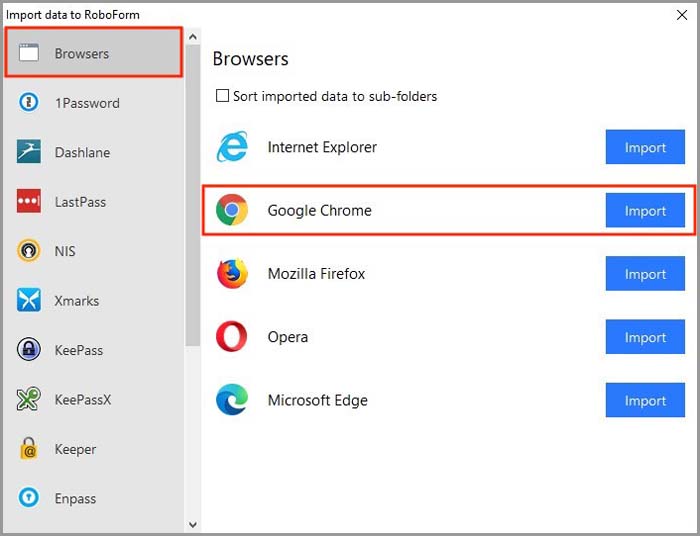The height and width of the screenshot is (536, 700).
Task: Select KeePassX label in sidebar
Action: pos(83,399)
